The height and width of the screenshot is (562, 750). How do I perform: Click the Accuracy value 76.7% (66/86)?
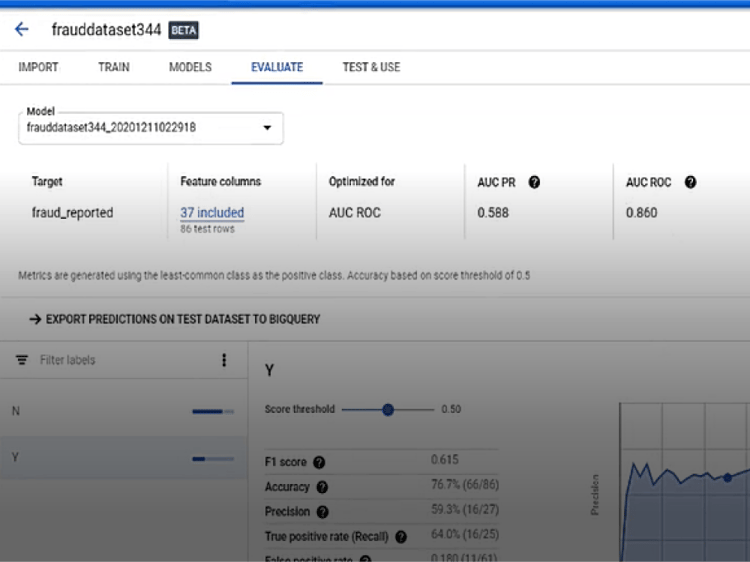465,485
